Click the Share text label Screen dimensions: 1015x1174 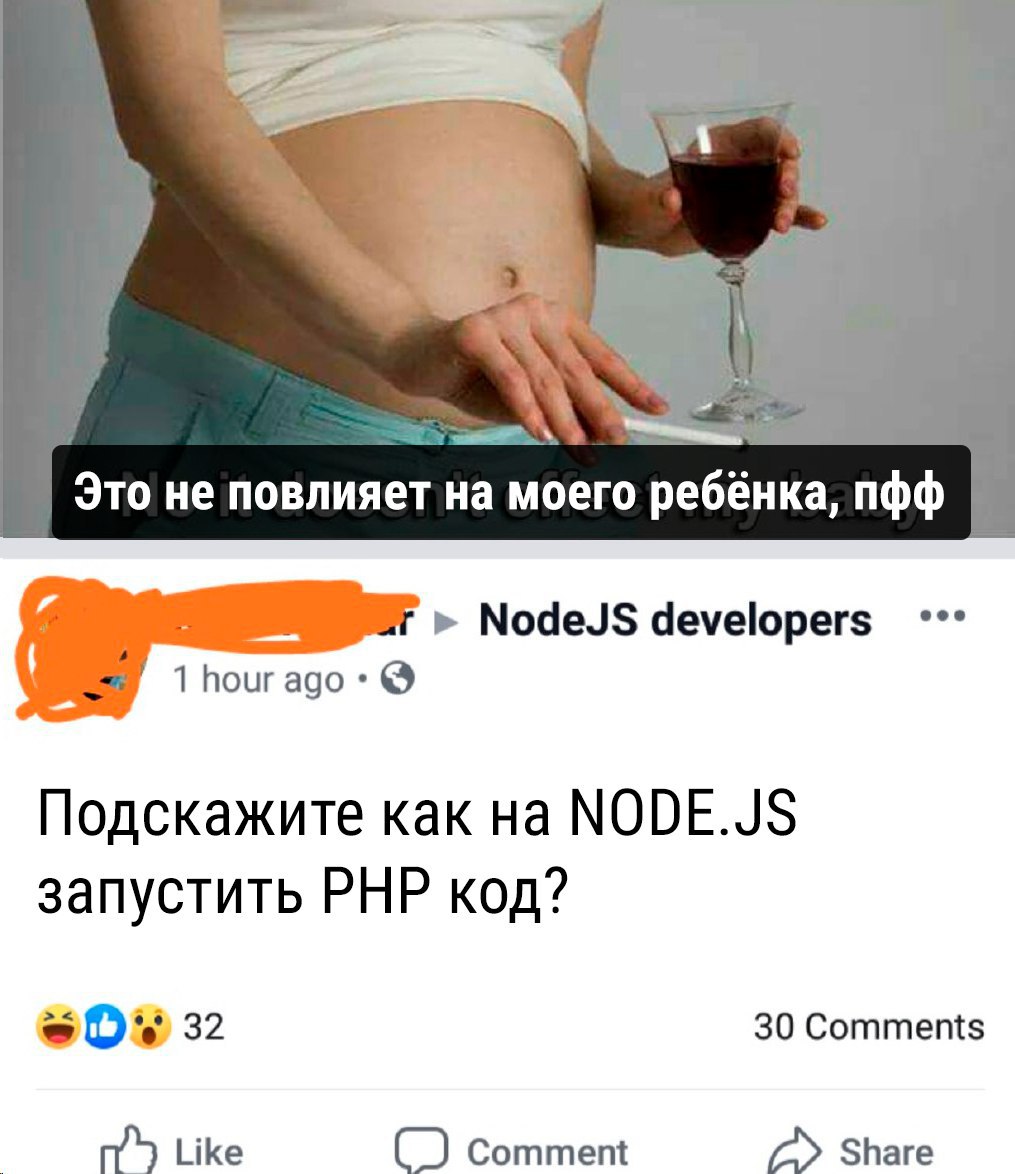pos(886,1152)
